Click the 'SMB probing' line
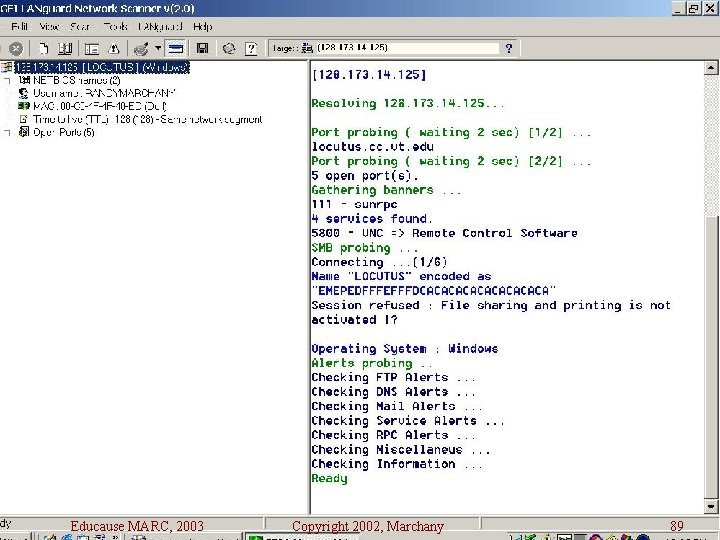The height and width of the screenshot is (540, 720). [x=365, y=248]
